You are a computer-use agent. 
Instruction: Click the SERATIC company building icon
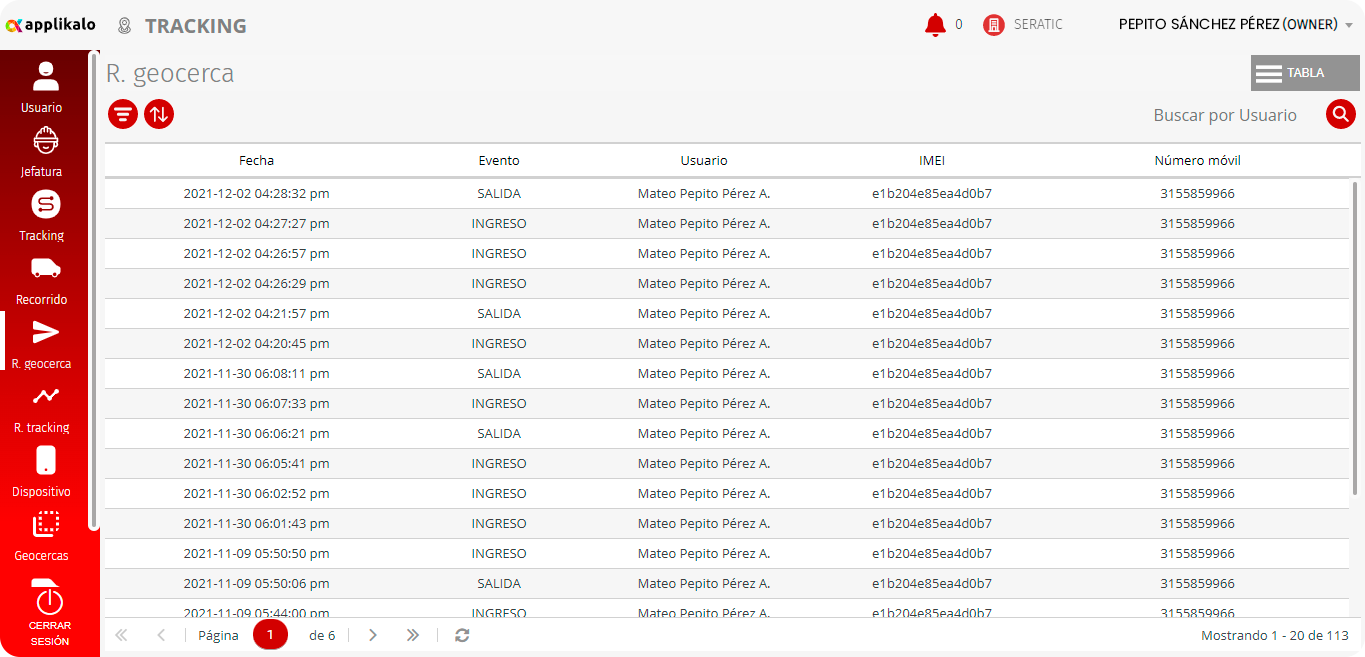[993, 25]
